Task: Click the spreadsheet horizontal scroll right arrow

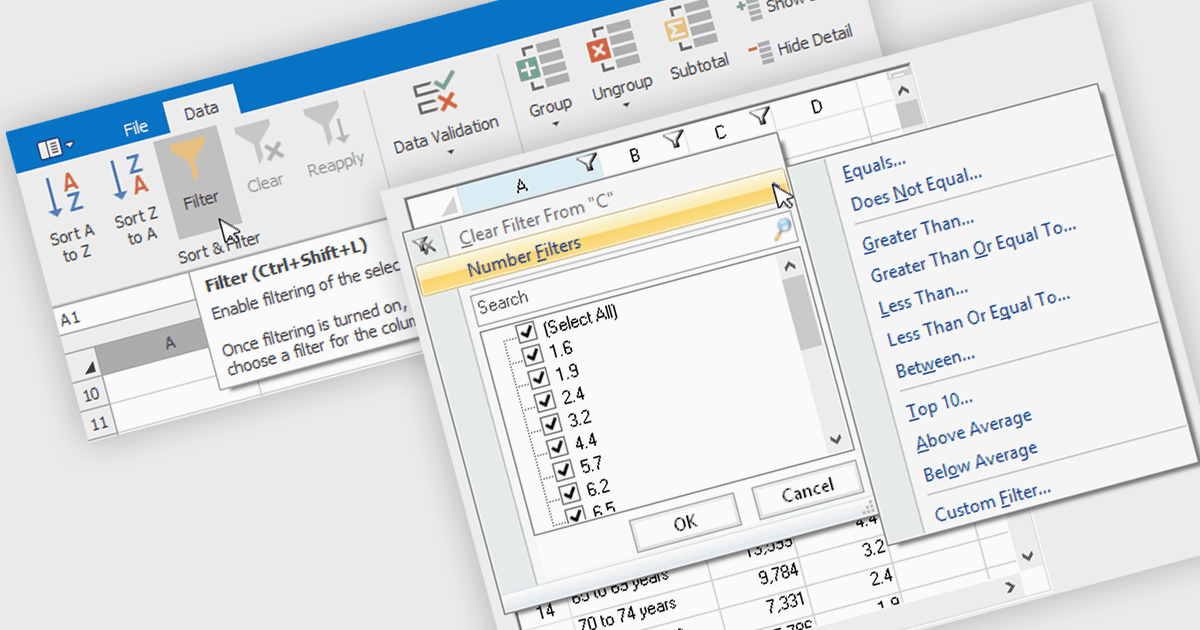Action: (1011, 586)
